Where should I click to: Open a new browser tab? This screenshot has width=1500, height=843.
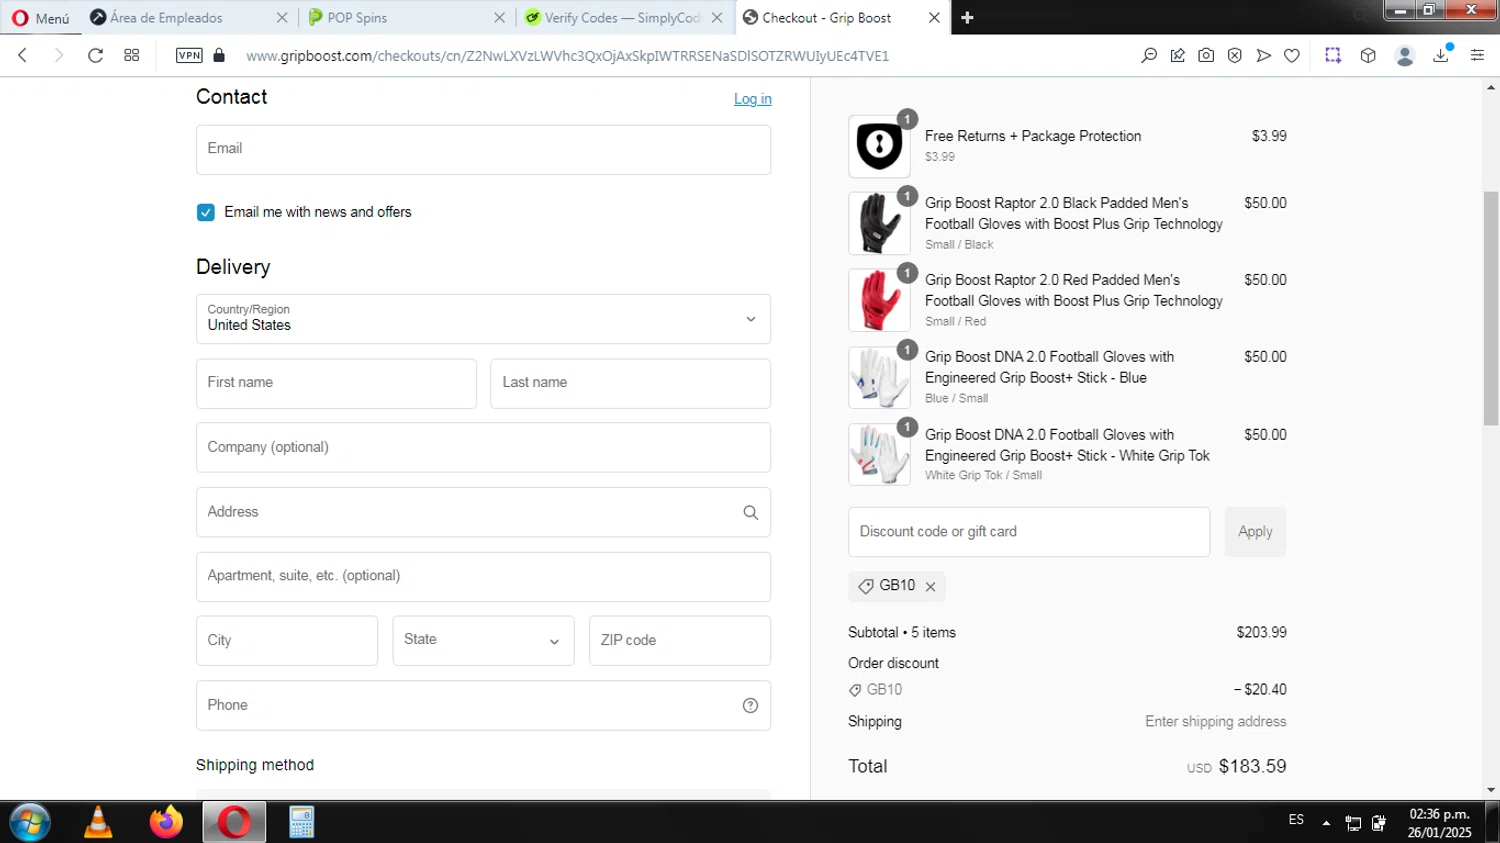coord(967,18)
